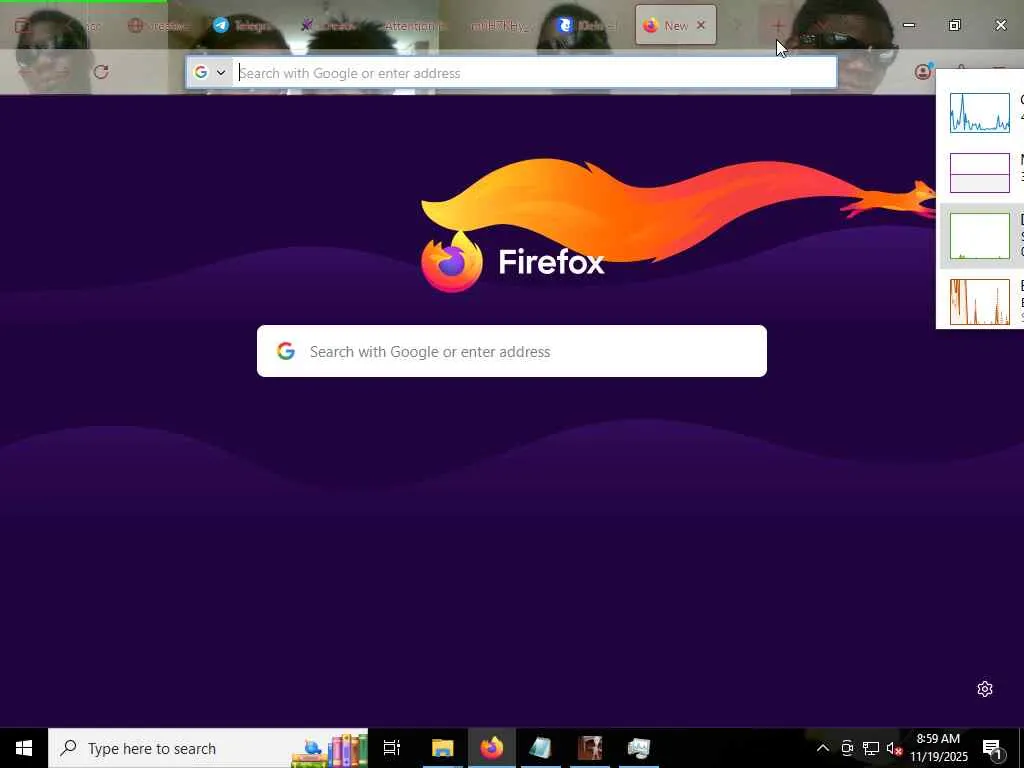Open the Windows Start menu
This screenshot has width=1024, height=768.
[24, 748]
